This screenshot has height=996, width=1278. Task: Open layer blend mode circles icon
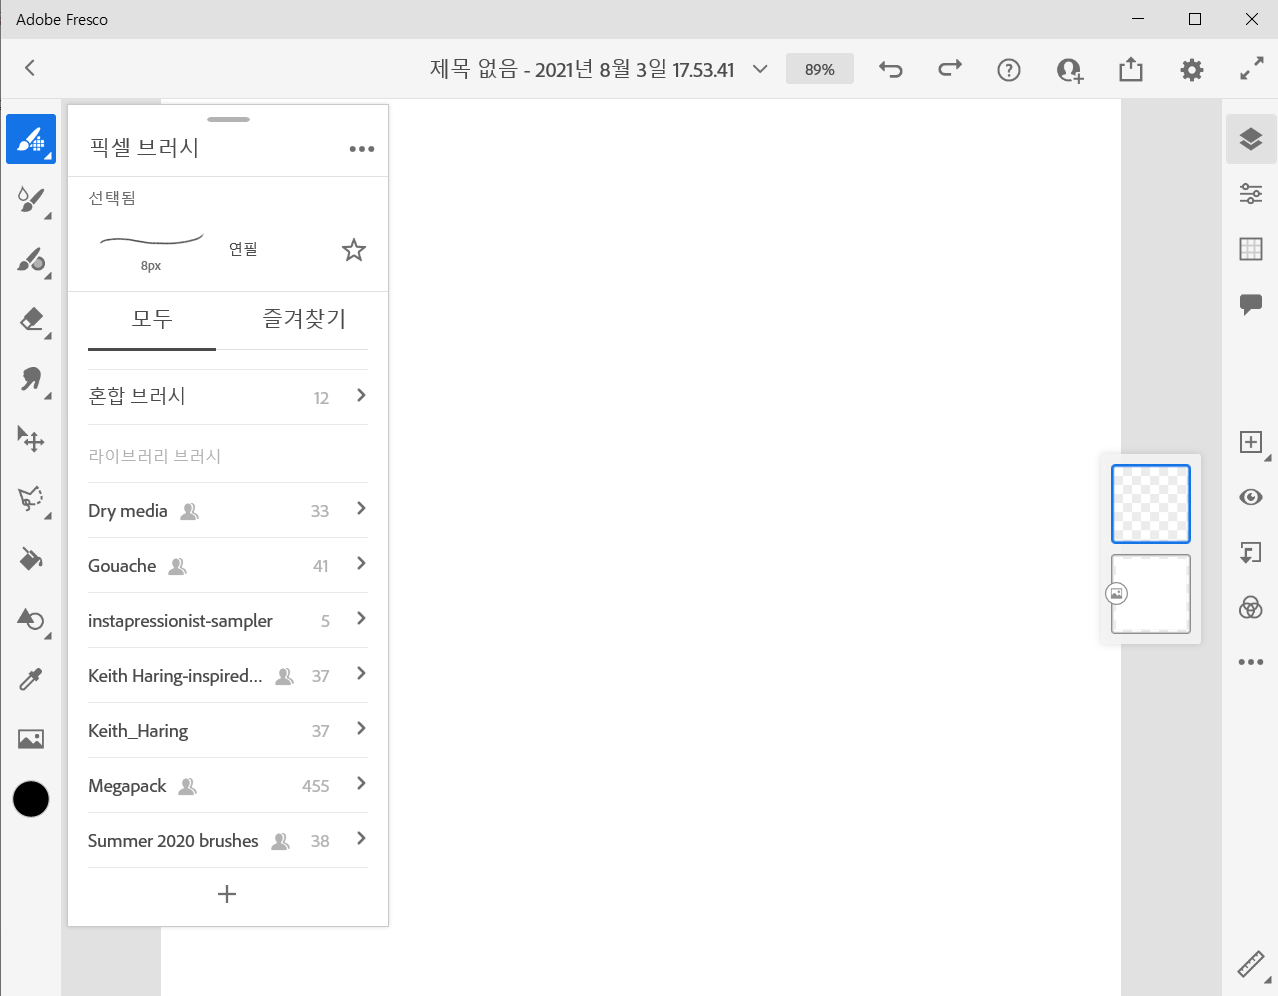click(x=1251, y=607)
